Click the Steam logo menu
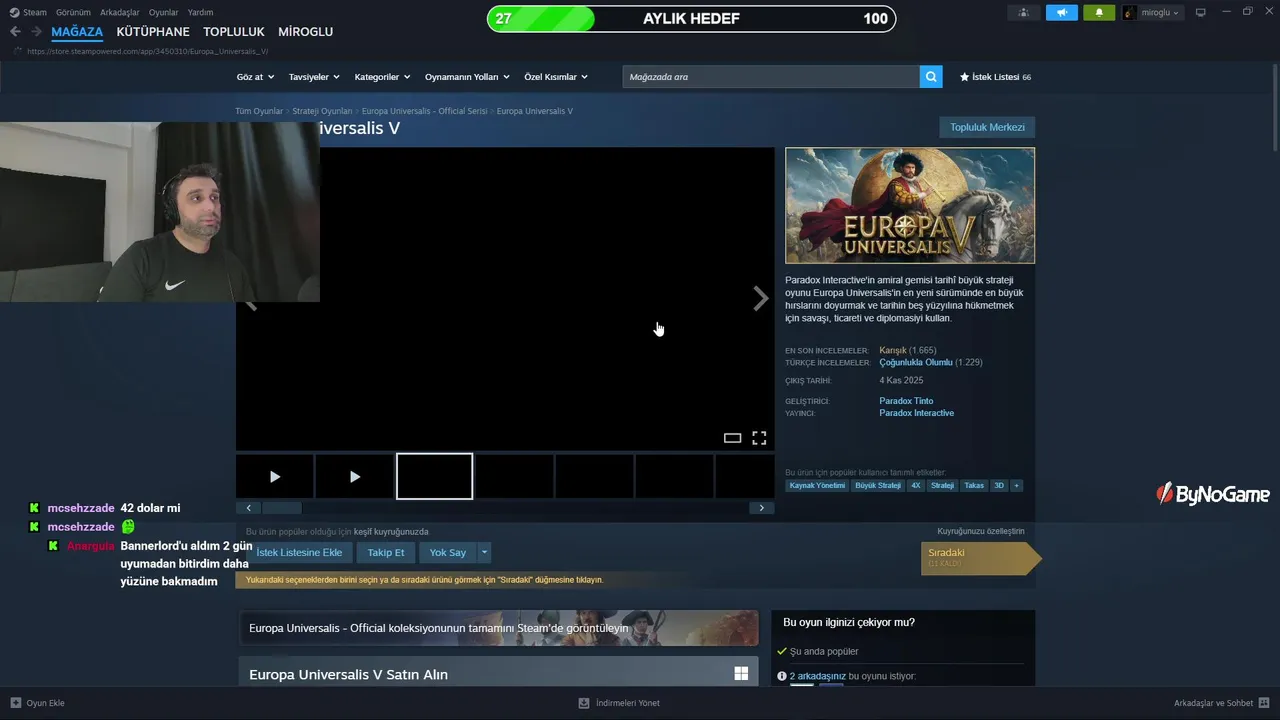1280x720 pixels. [28, 12]
